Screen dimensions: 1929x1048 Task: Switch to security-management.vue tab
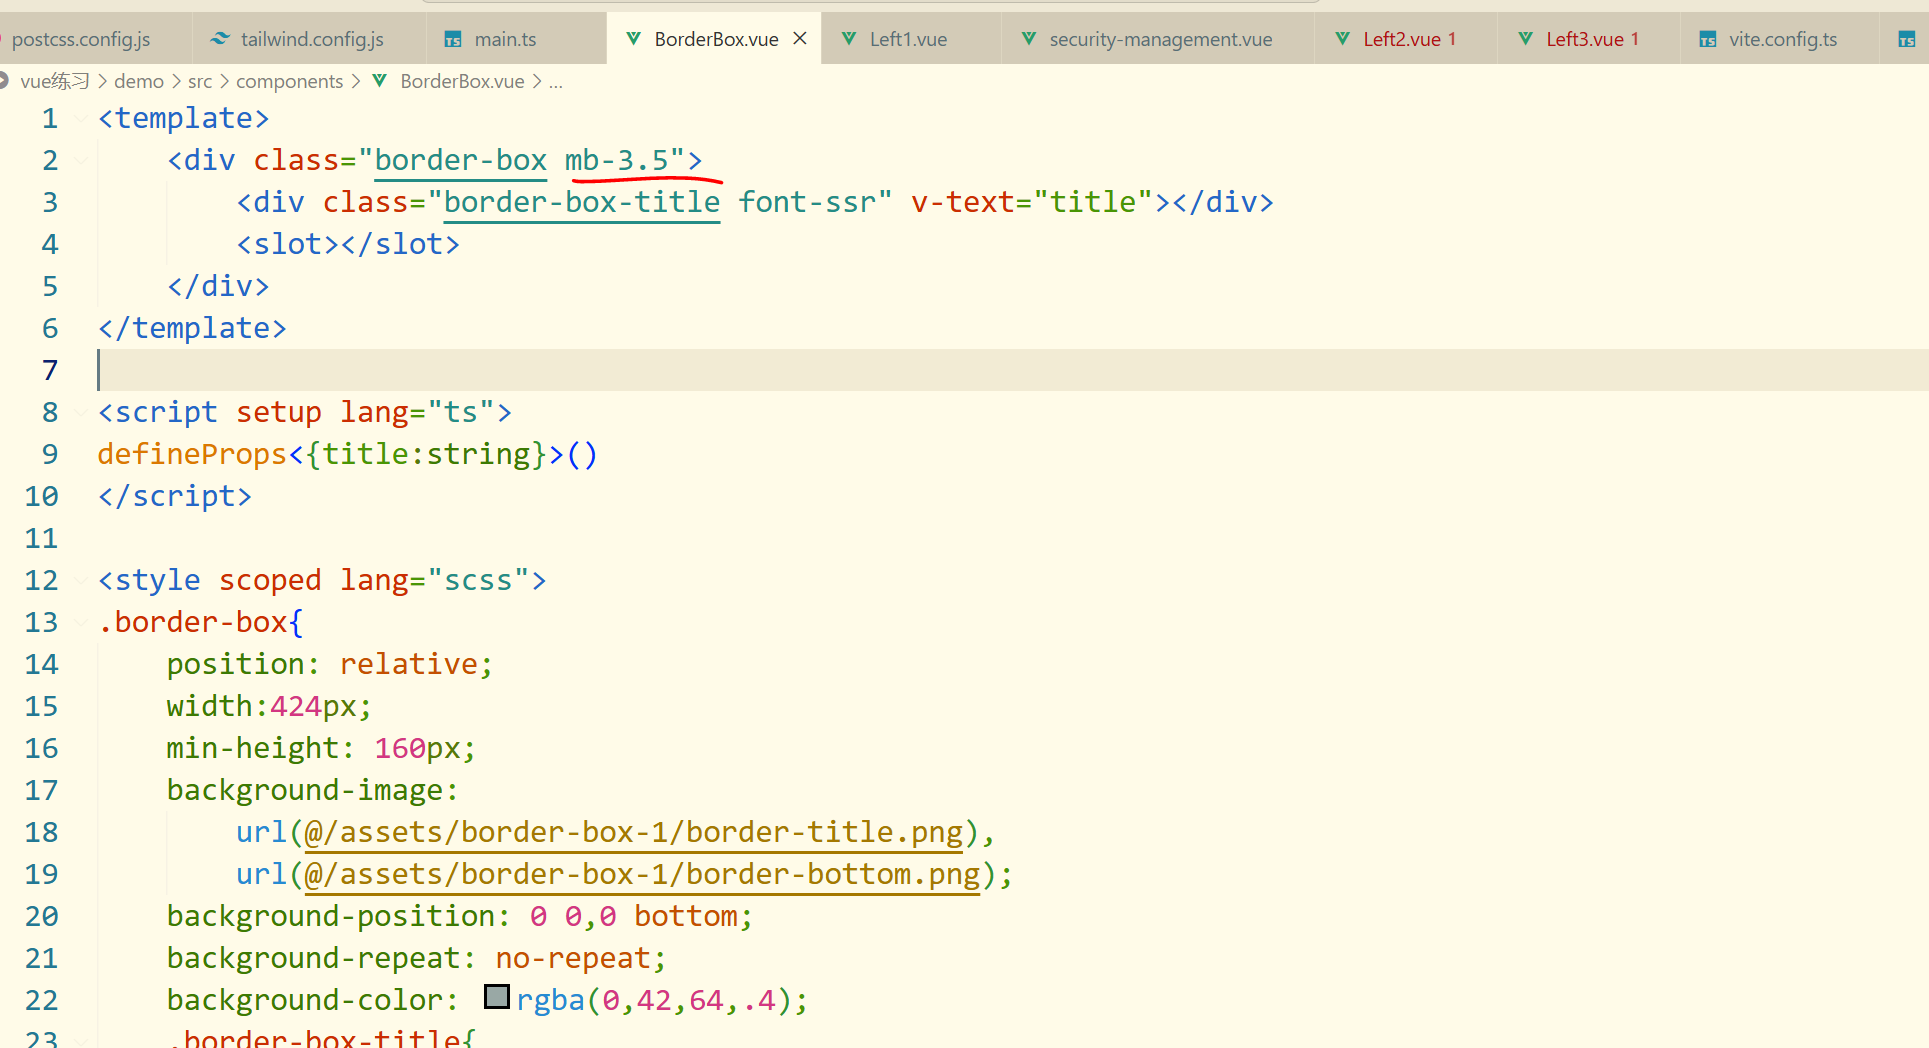[1160, 39]
